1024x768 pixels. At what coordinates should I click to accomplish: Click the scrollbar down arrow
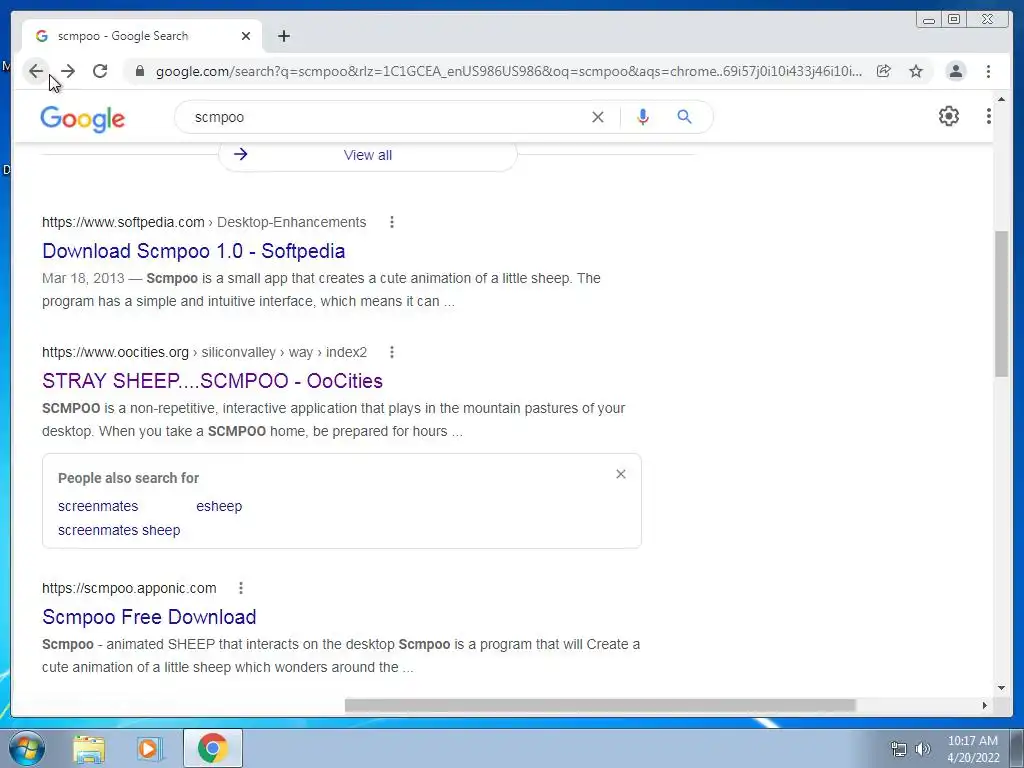point(1001,687)
